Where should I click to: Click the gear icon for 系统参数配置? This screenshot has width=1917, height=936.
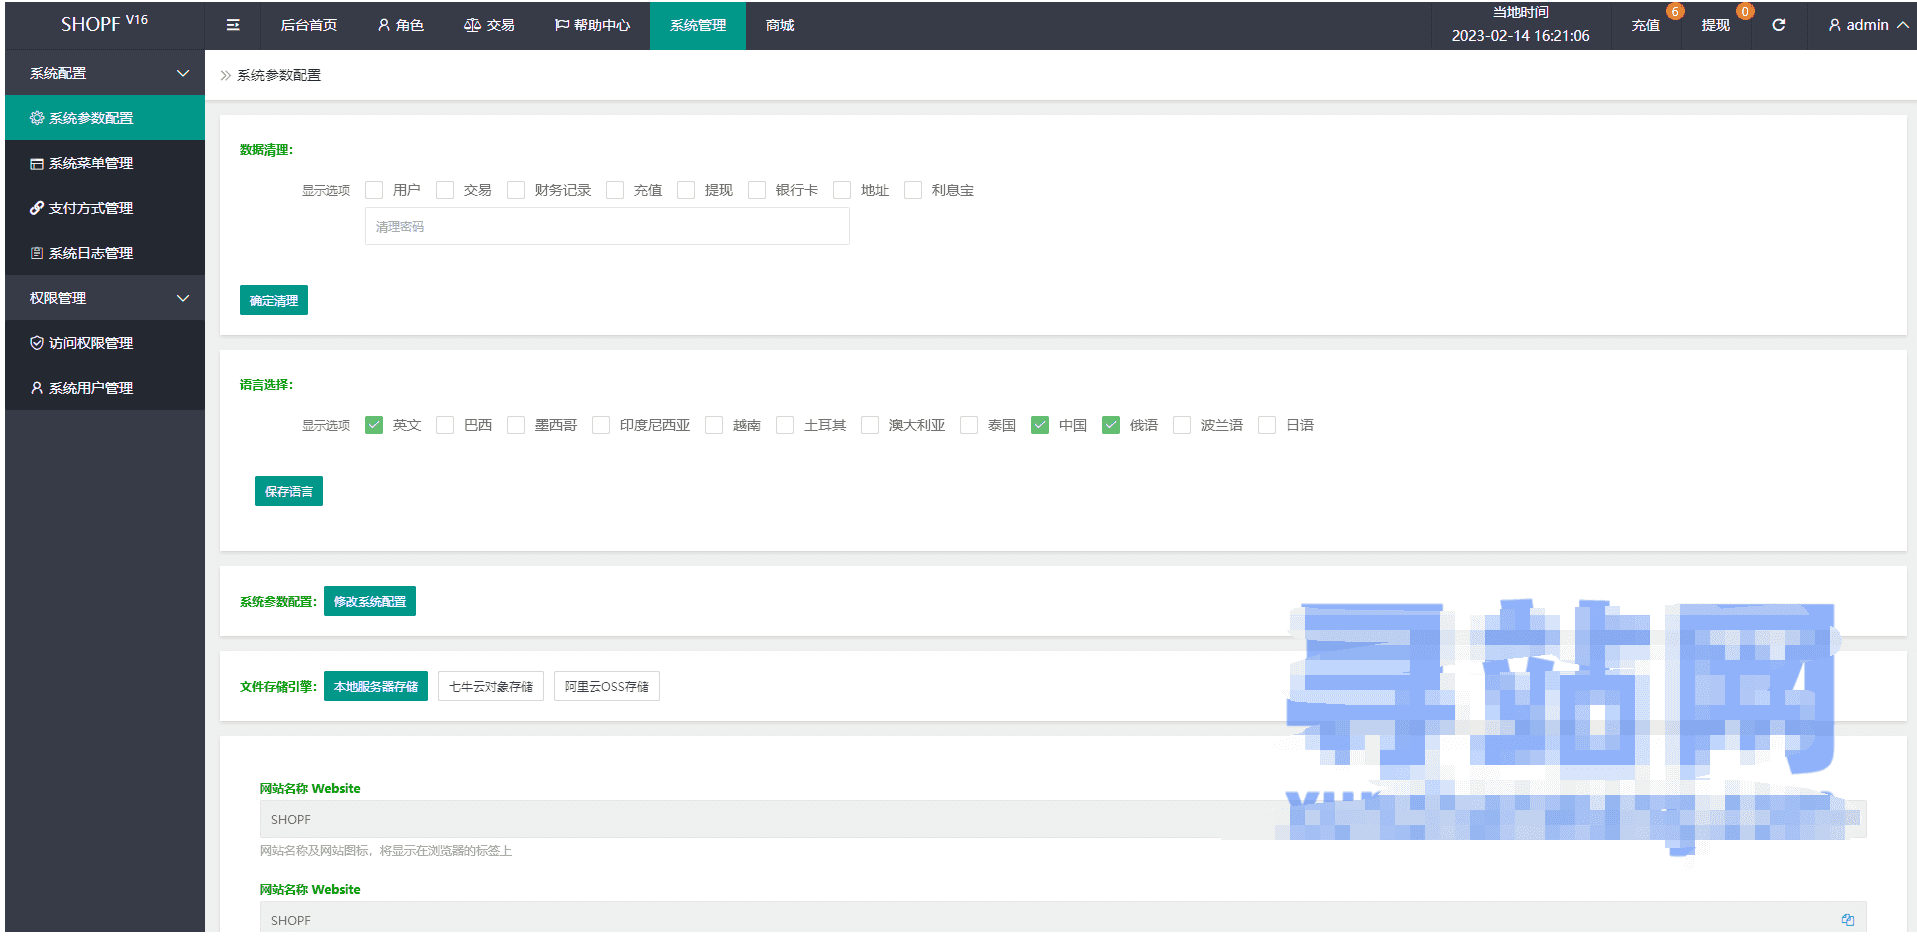37,118
